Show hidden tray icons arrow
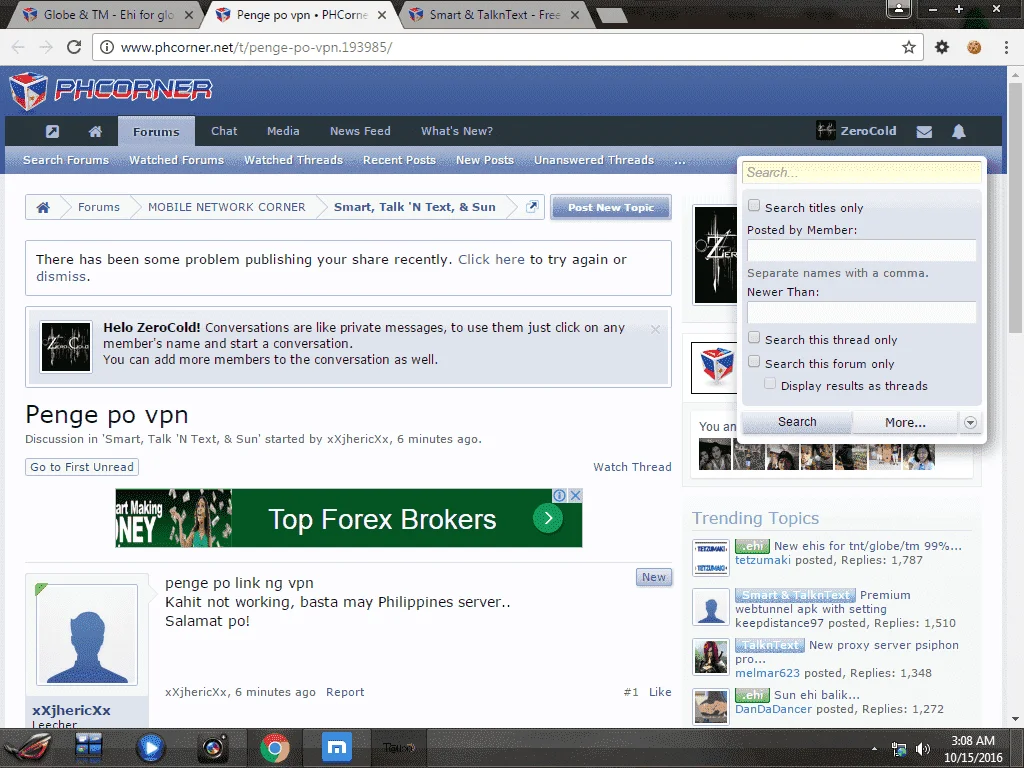The height and width of the screenshot is (768, 1024). 874,749
